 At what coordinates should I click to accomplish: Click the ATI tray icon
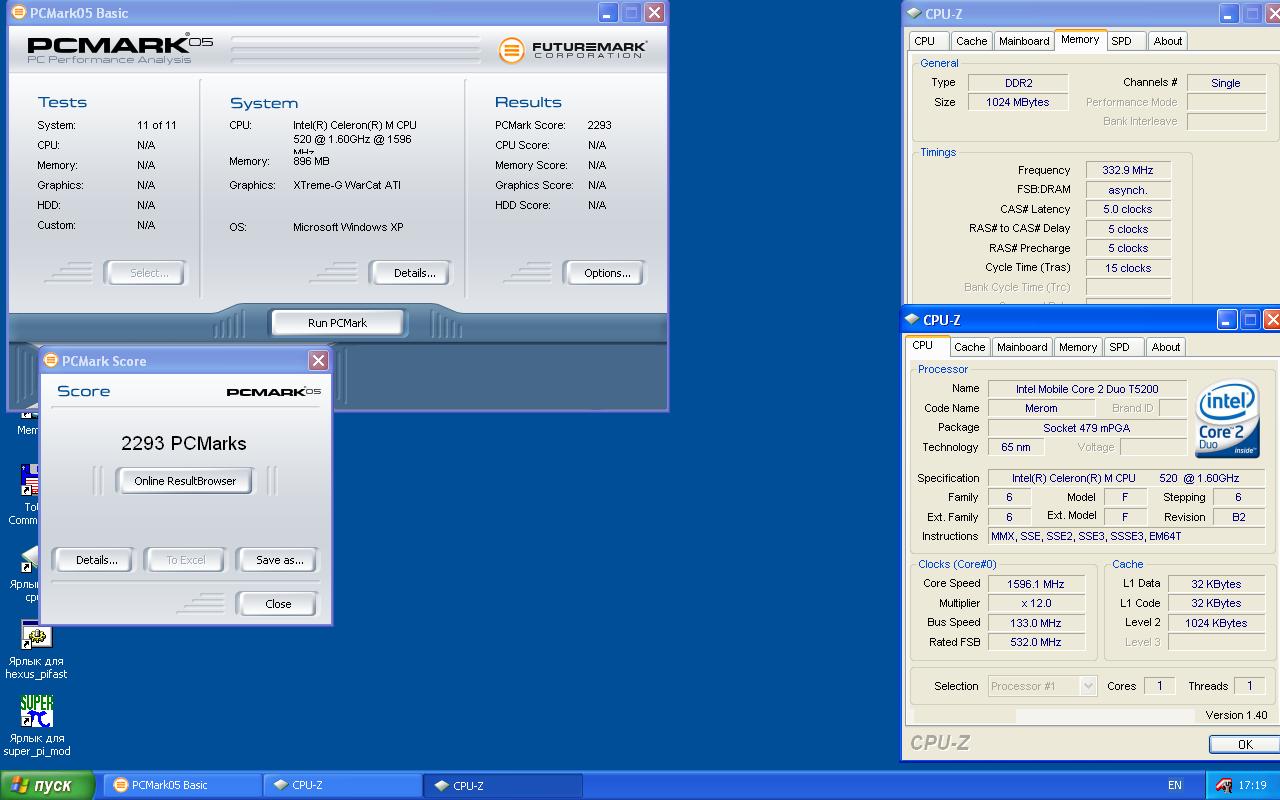pyautogui.click(x=1223, y=786)
